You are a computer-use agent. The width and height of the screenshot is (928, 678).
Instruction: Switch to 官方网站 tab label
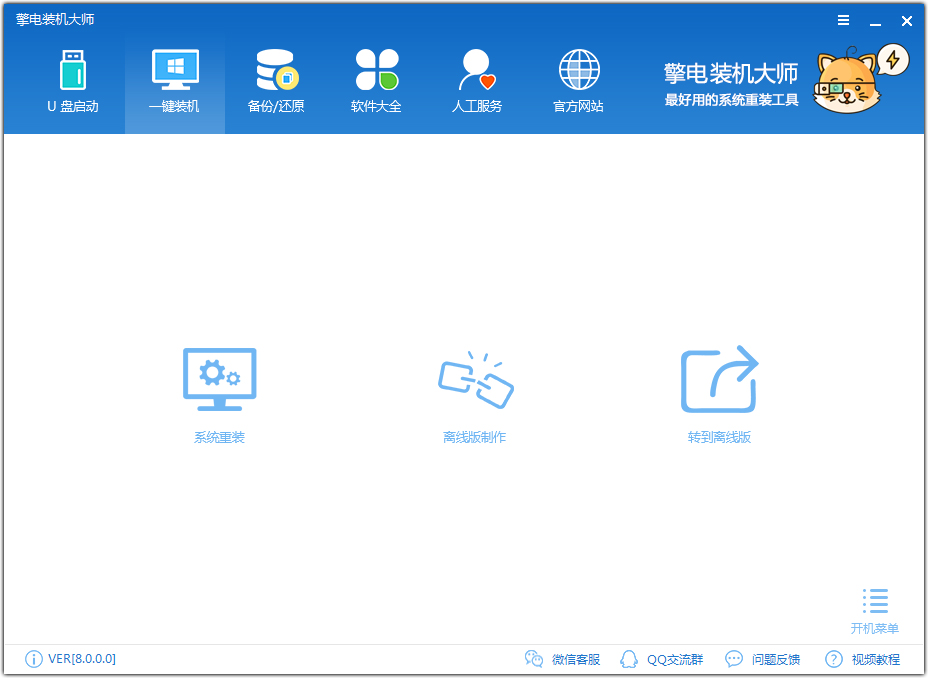coord(578,106)
